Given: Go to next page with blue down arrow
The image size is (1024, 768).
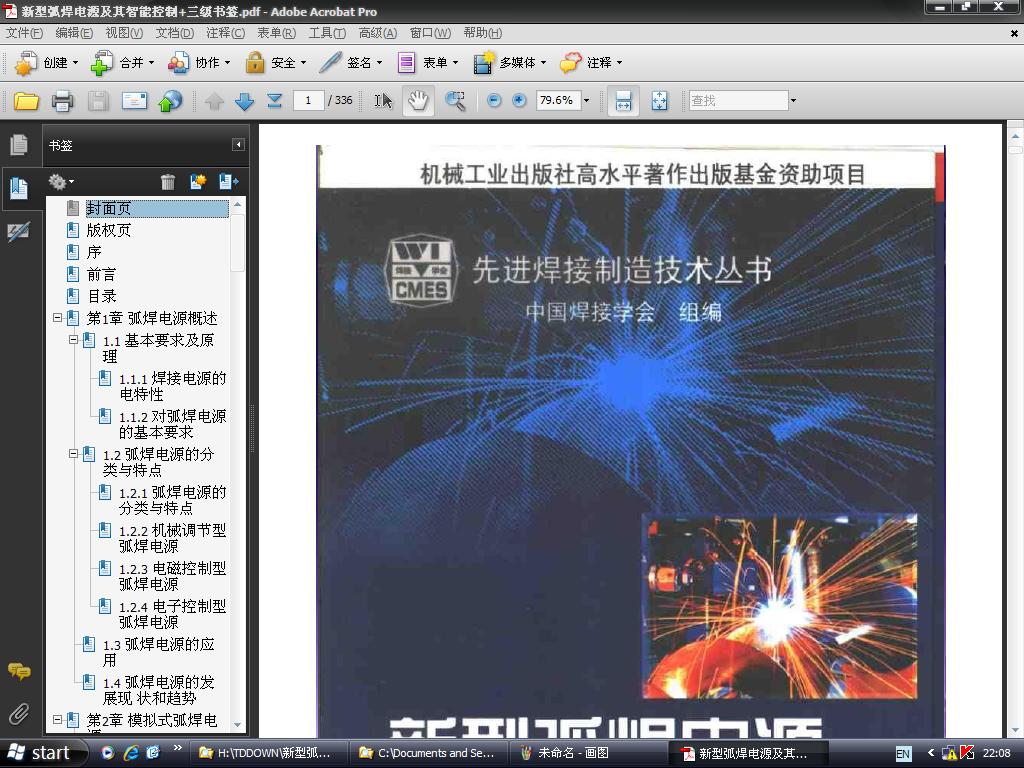Looking at the screenshot, I should click(x=244, y=101).
